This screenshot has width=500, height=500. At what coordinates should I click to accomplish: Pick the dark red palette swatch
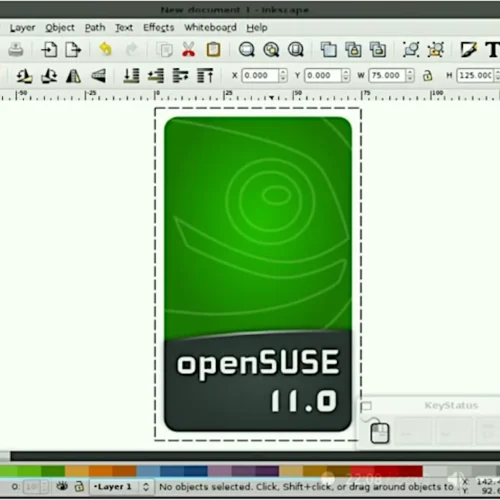pyautogui.click(x=411, y=471)
